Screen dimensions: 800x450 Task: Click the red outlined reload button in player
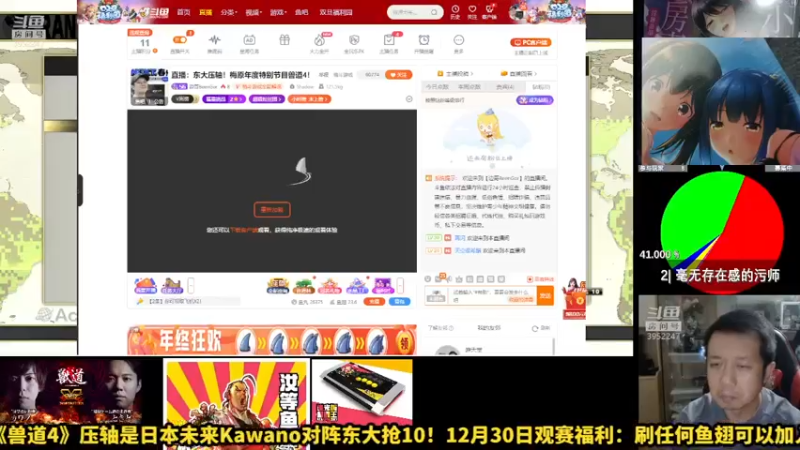point(272,210)
